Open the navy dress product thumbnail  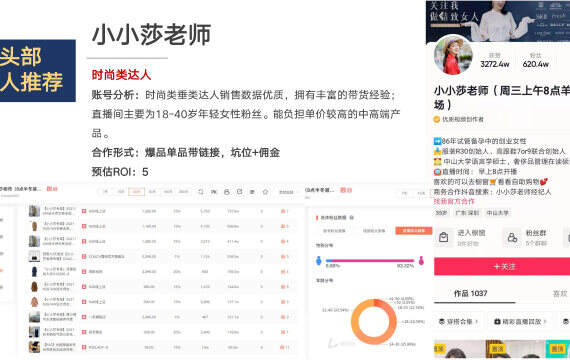(x=34, y=272)
